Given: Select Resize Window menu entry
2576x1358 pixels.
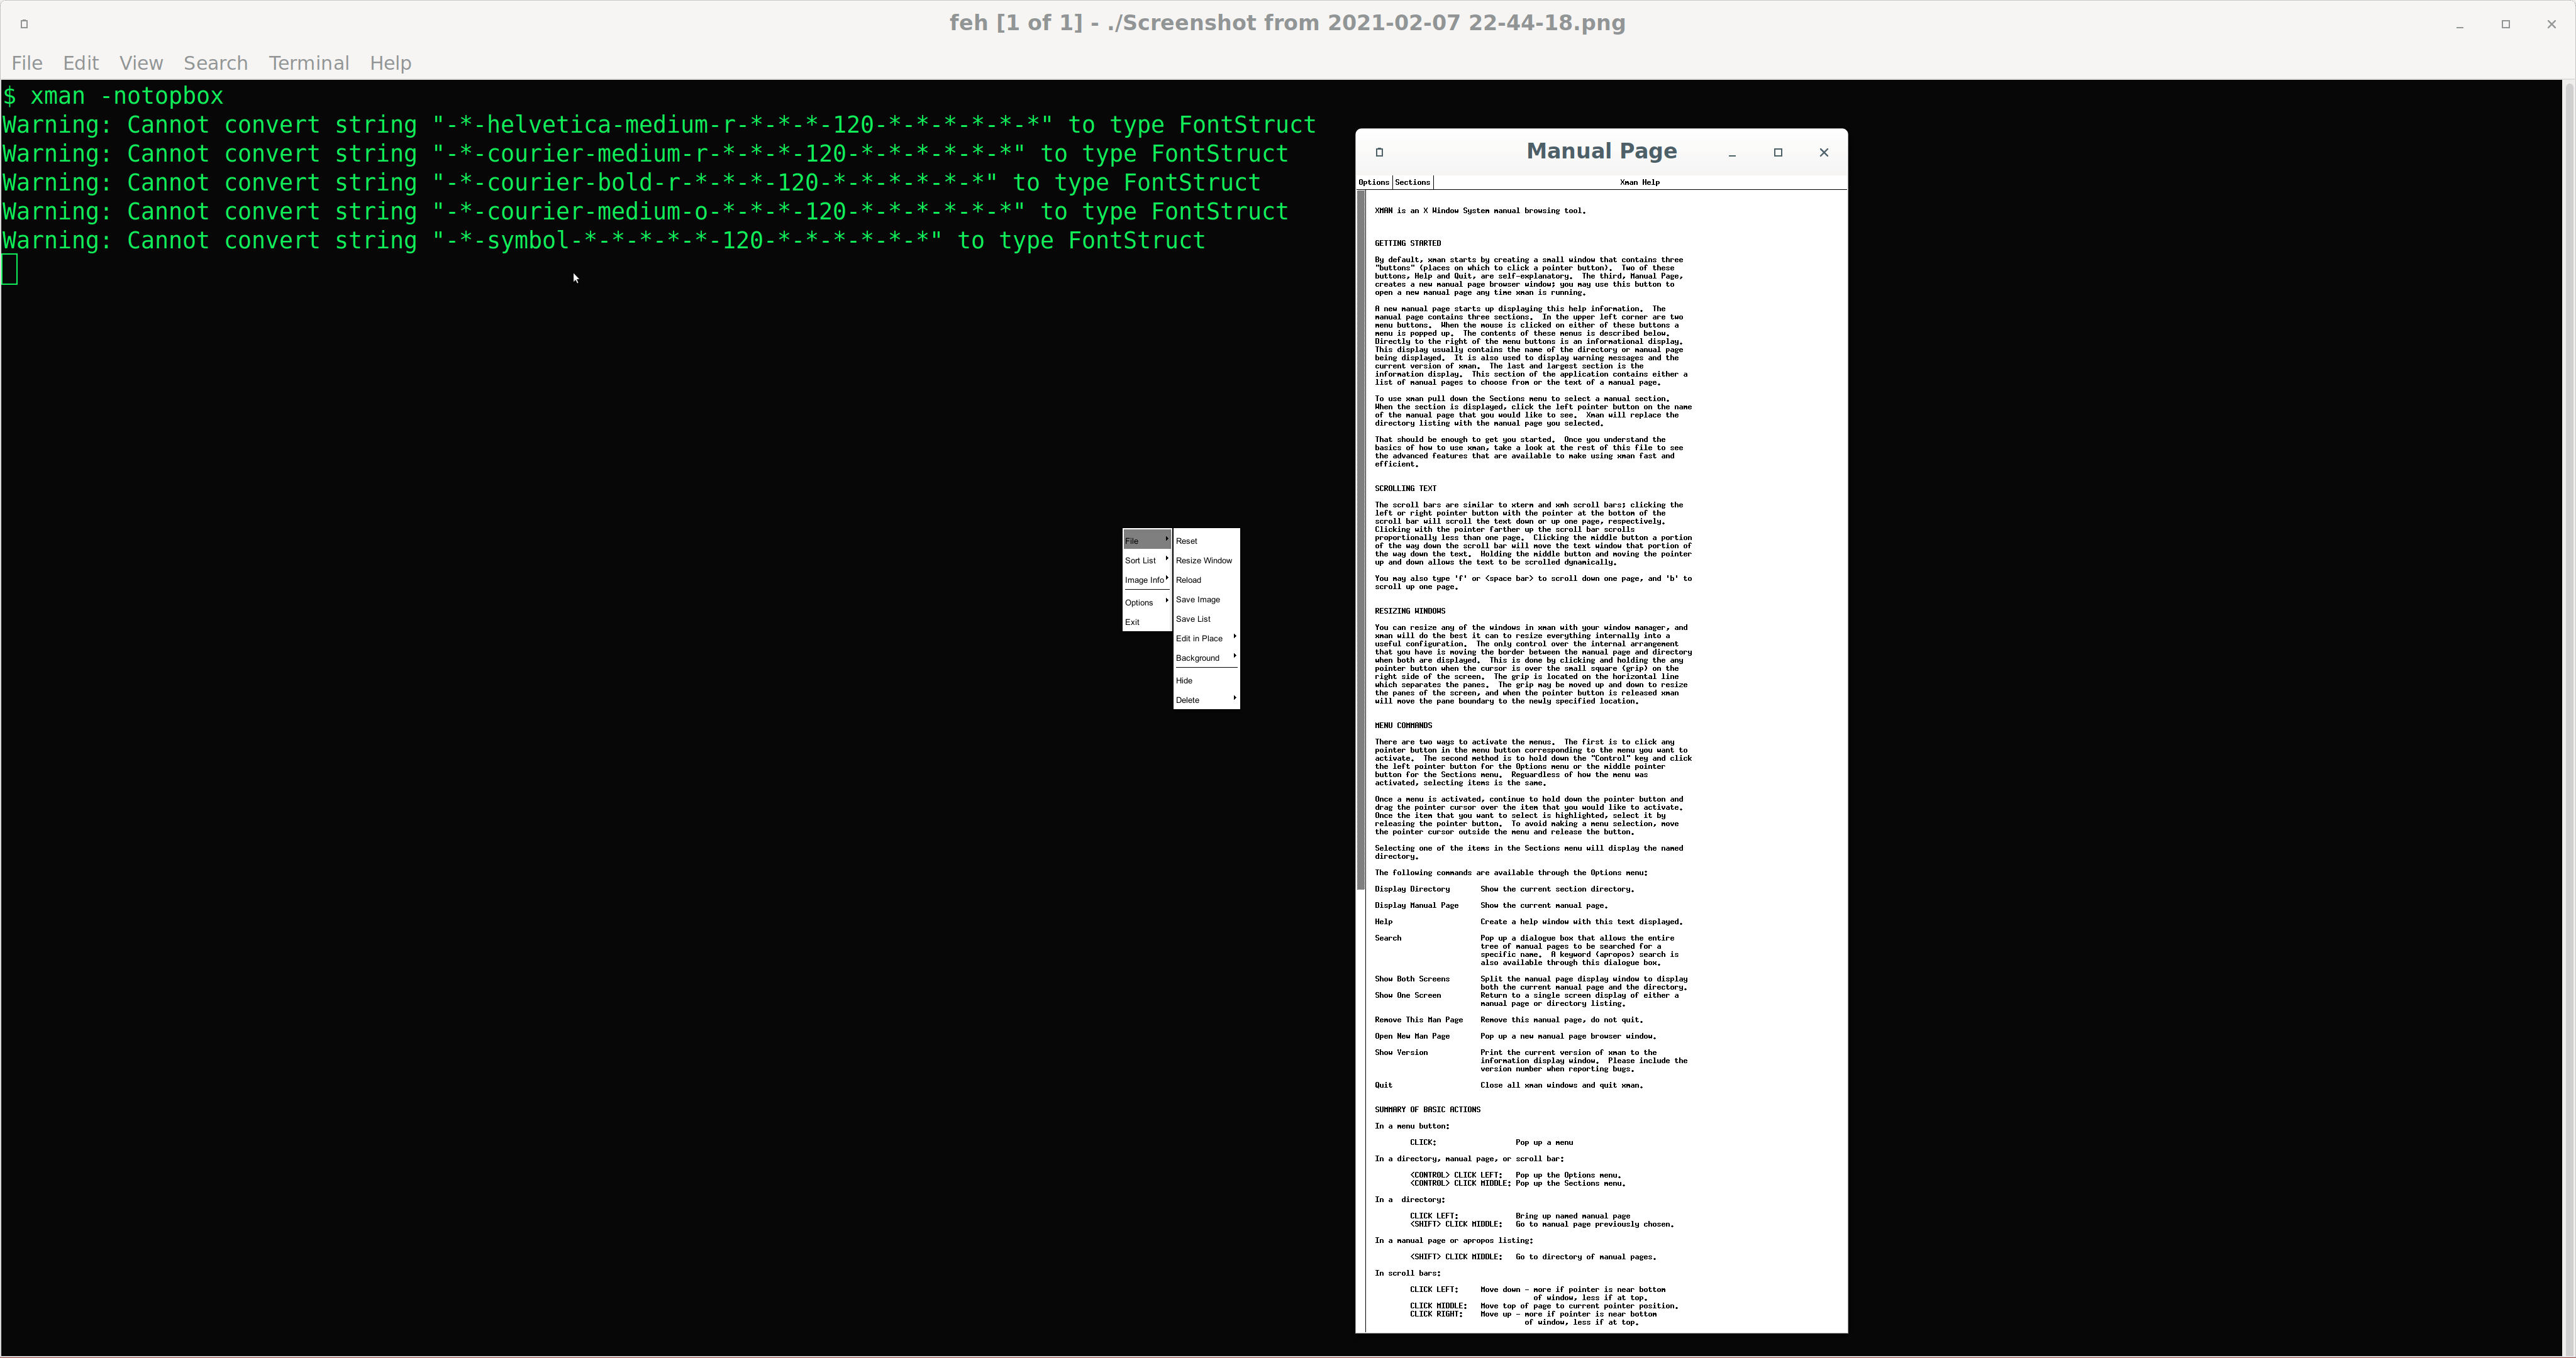Looking at the screenshot, I should [1203, 561].
